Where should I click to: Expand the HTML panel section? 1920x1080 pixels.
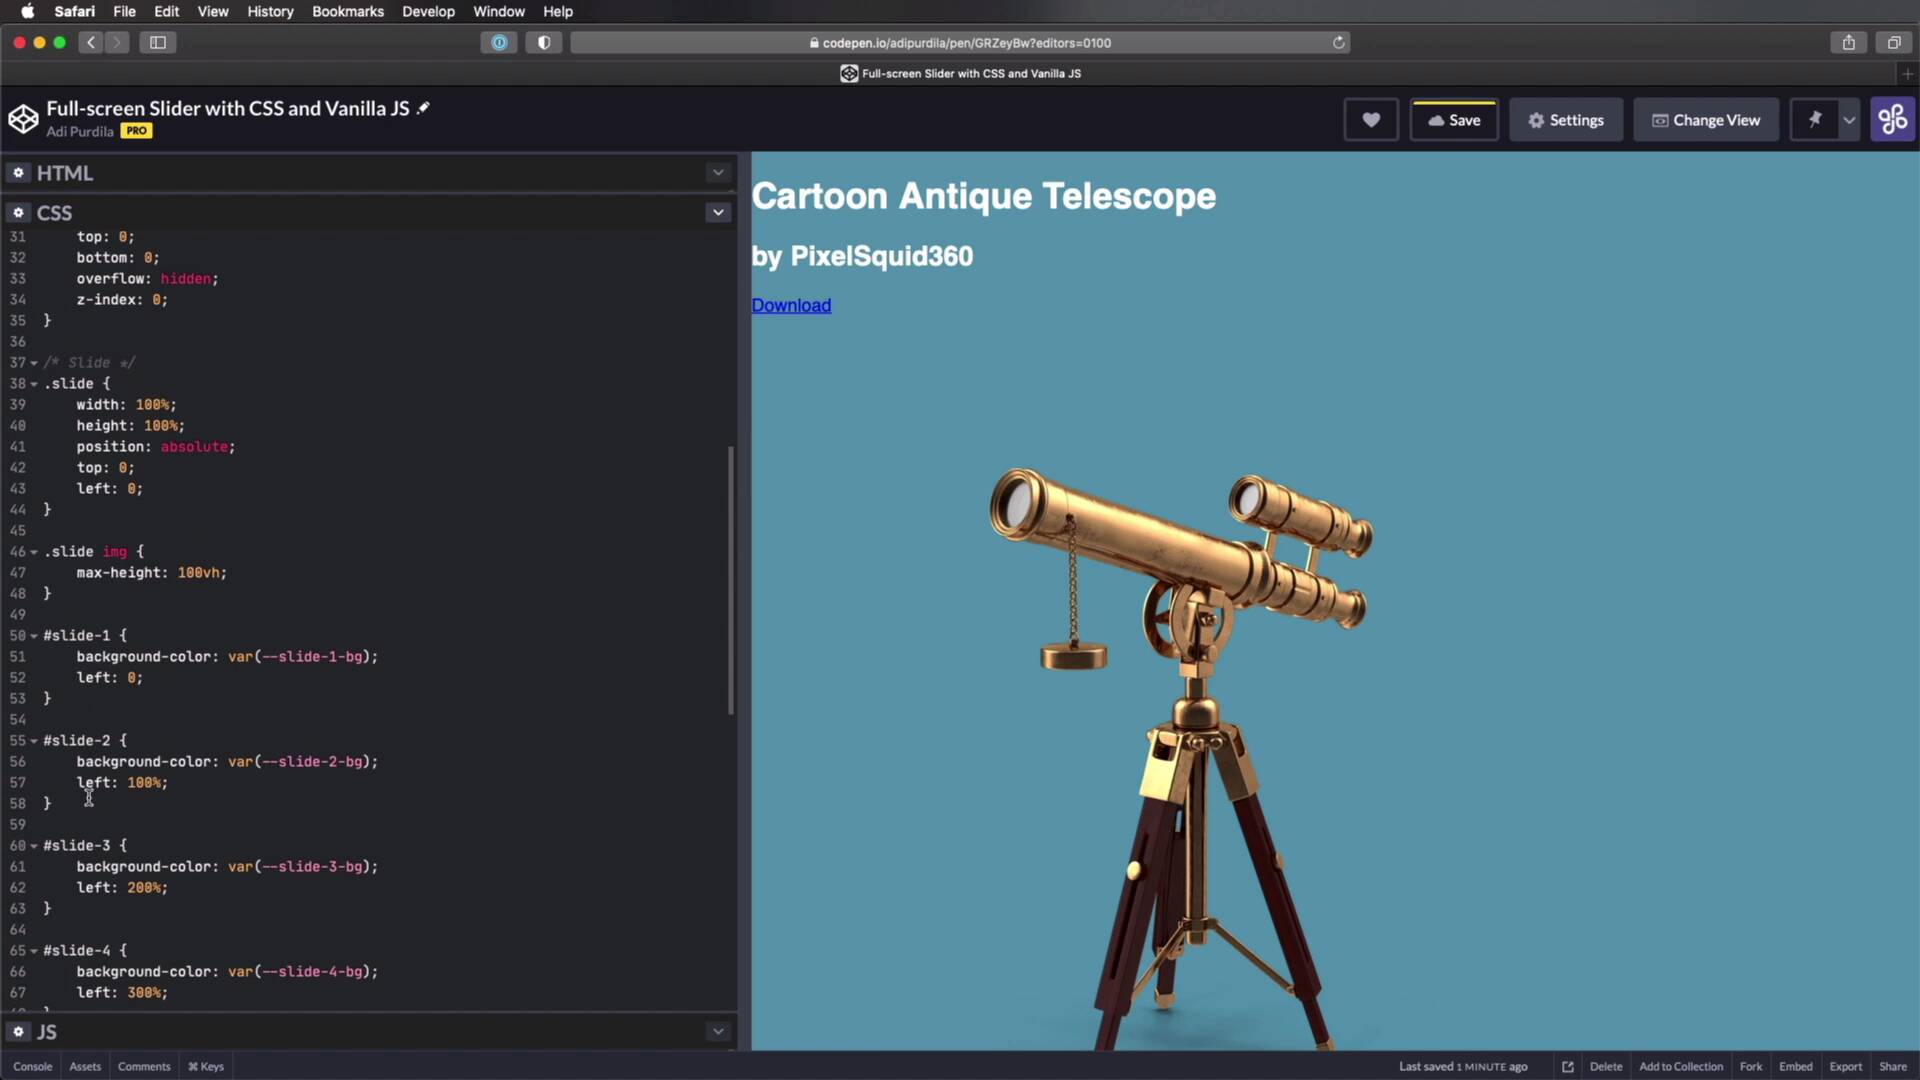tap(719, 173)
